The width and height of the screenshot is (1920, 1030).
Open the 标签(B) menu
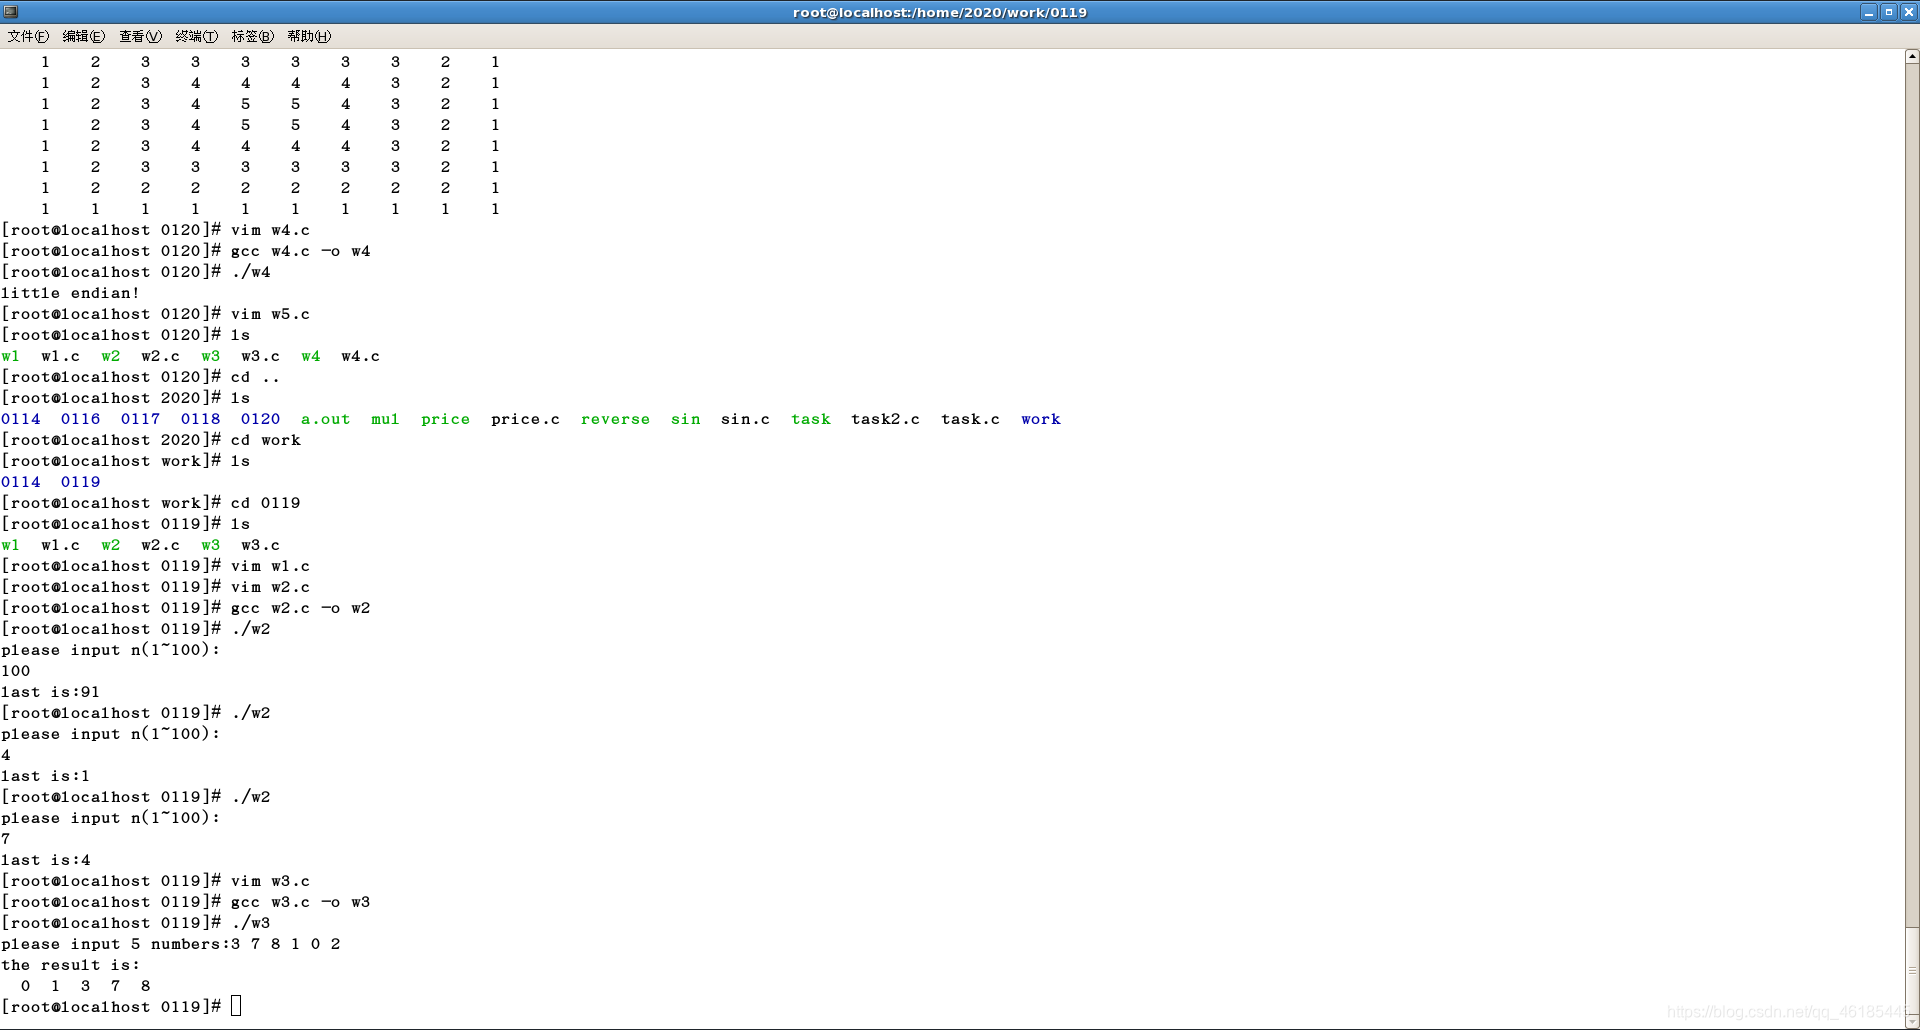pos(252,36)
